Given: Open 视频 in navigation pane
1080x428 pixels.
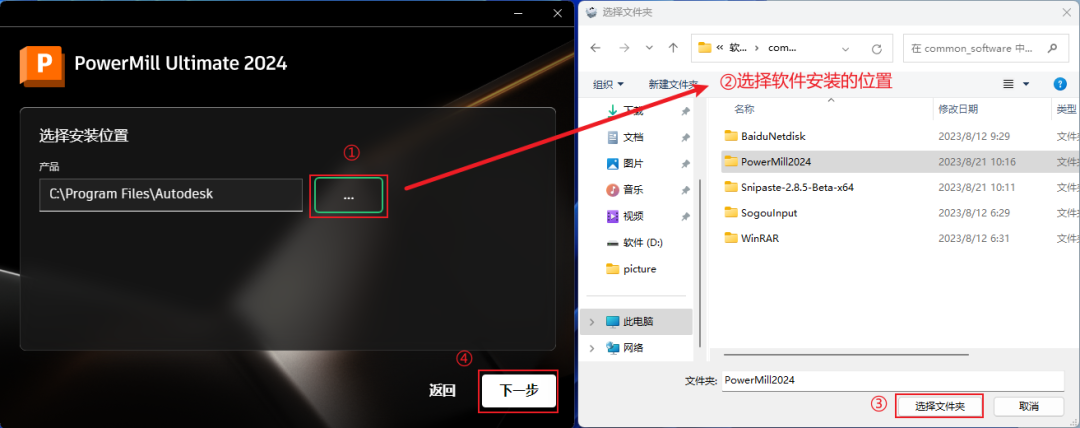Looking at the screenshot, I should click(633, 216).
